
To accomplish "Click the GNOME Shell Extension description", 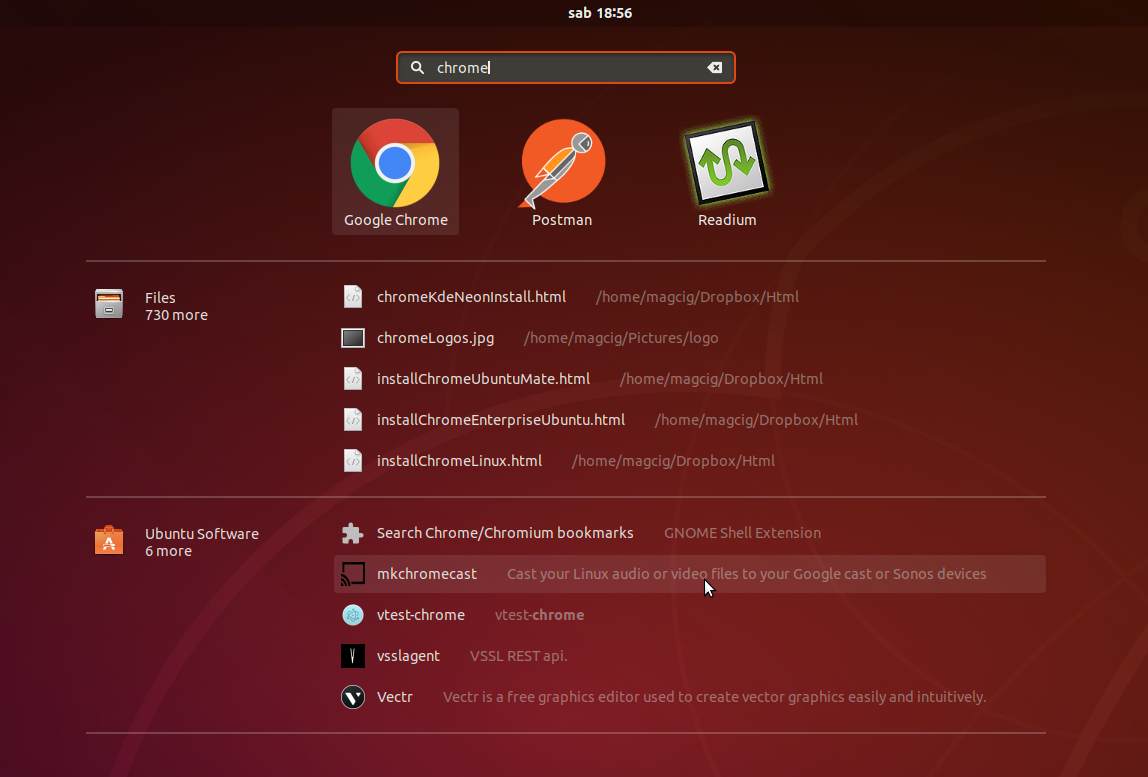I will (742, 533).
